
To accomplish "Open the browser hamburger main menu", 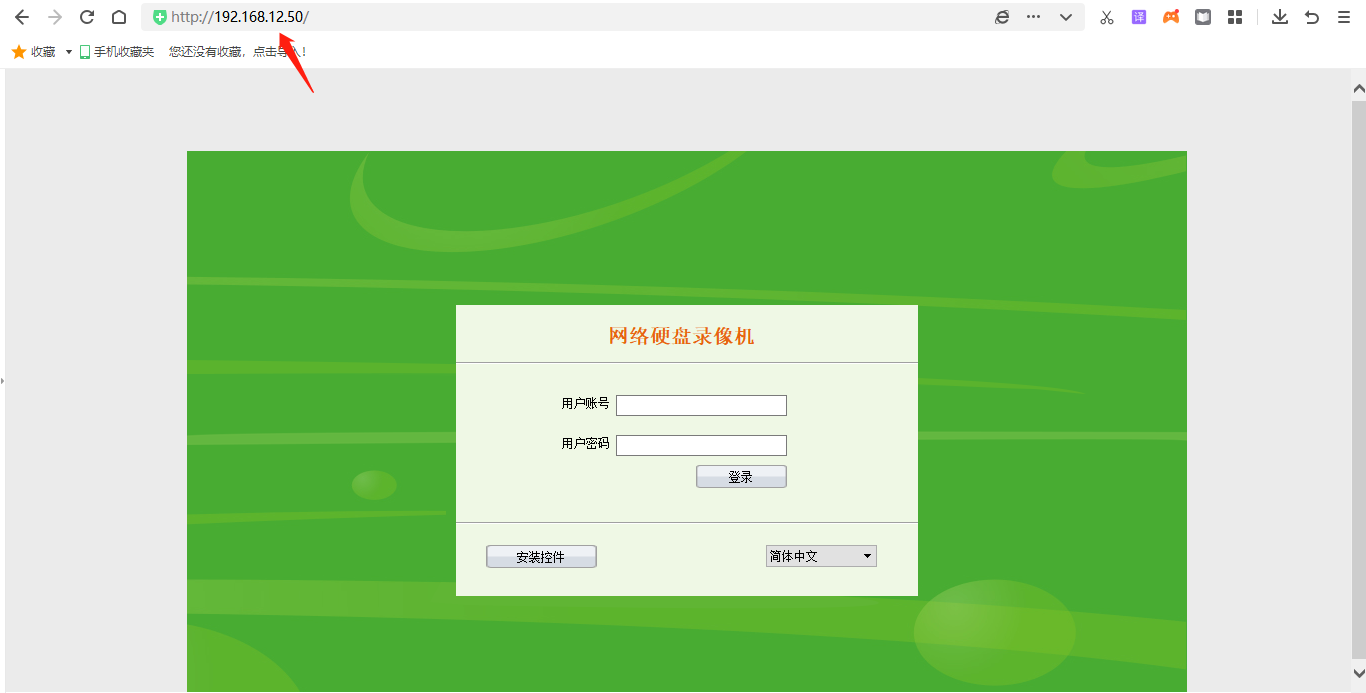I will pyautogui.click(x=1344, y=17).
